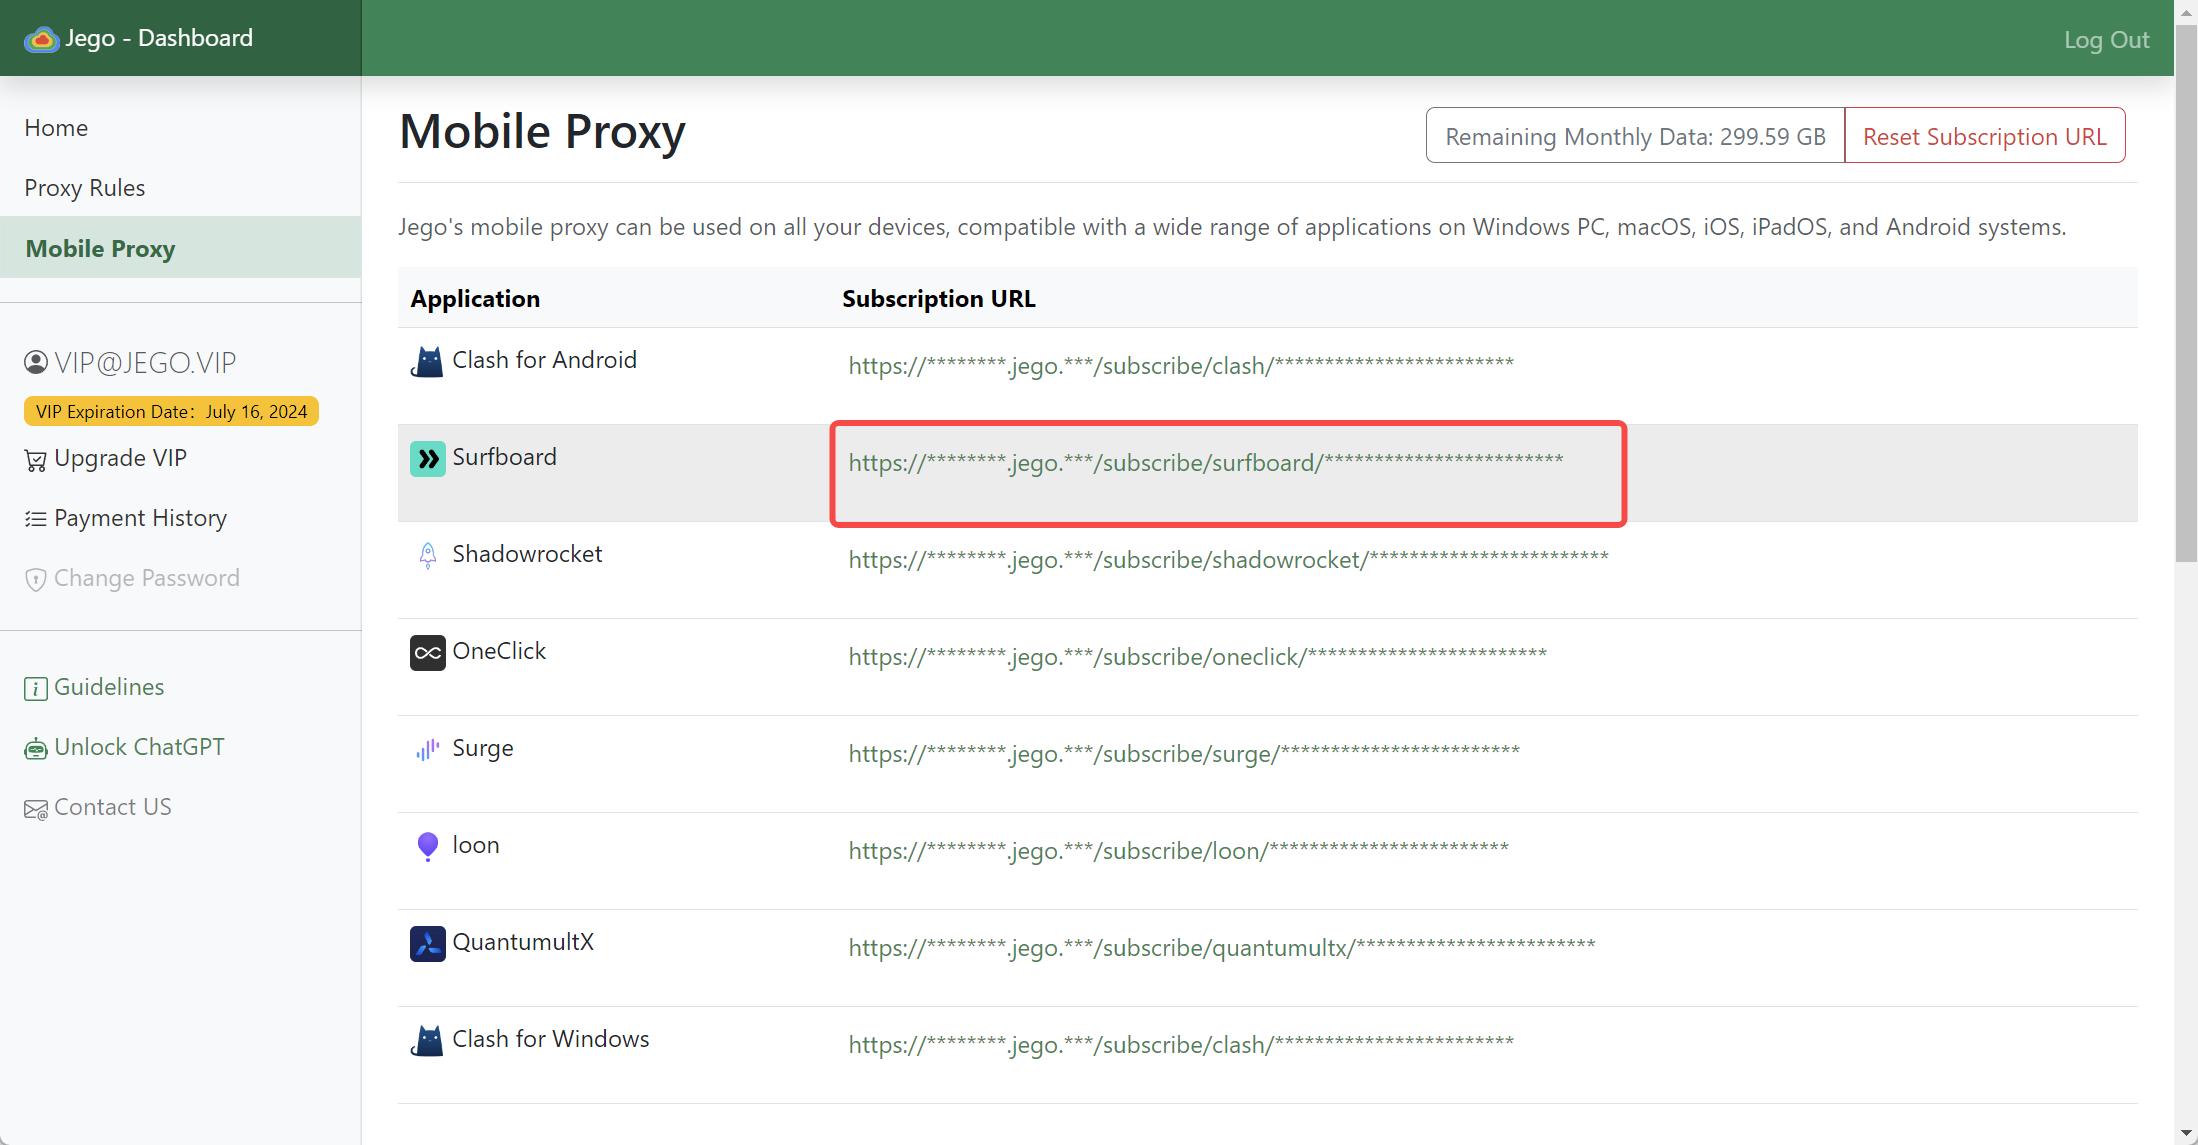The height and width of the screenshot is (1145, 2198).
Task: Click the info icon beside Guidelines
Action: (x=36, y=688)
